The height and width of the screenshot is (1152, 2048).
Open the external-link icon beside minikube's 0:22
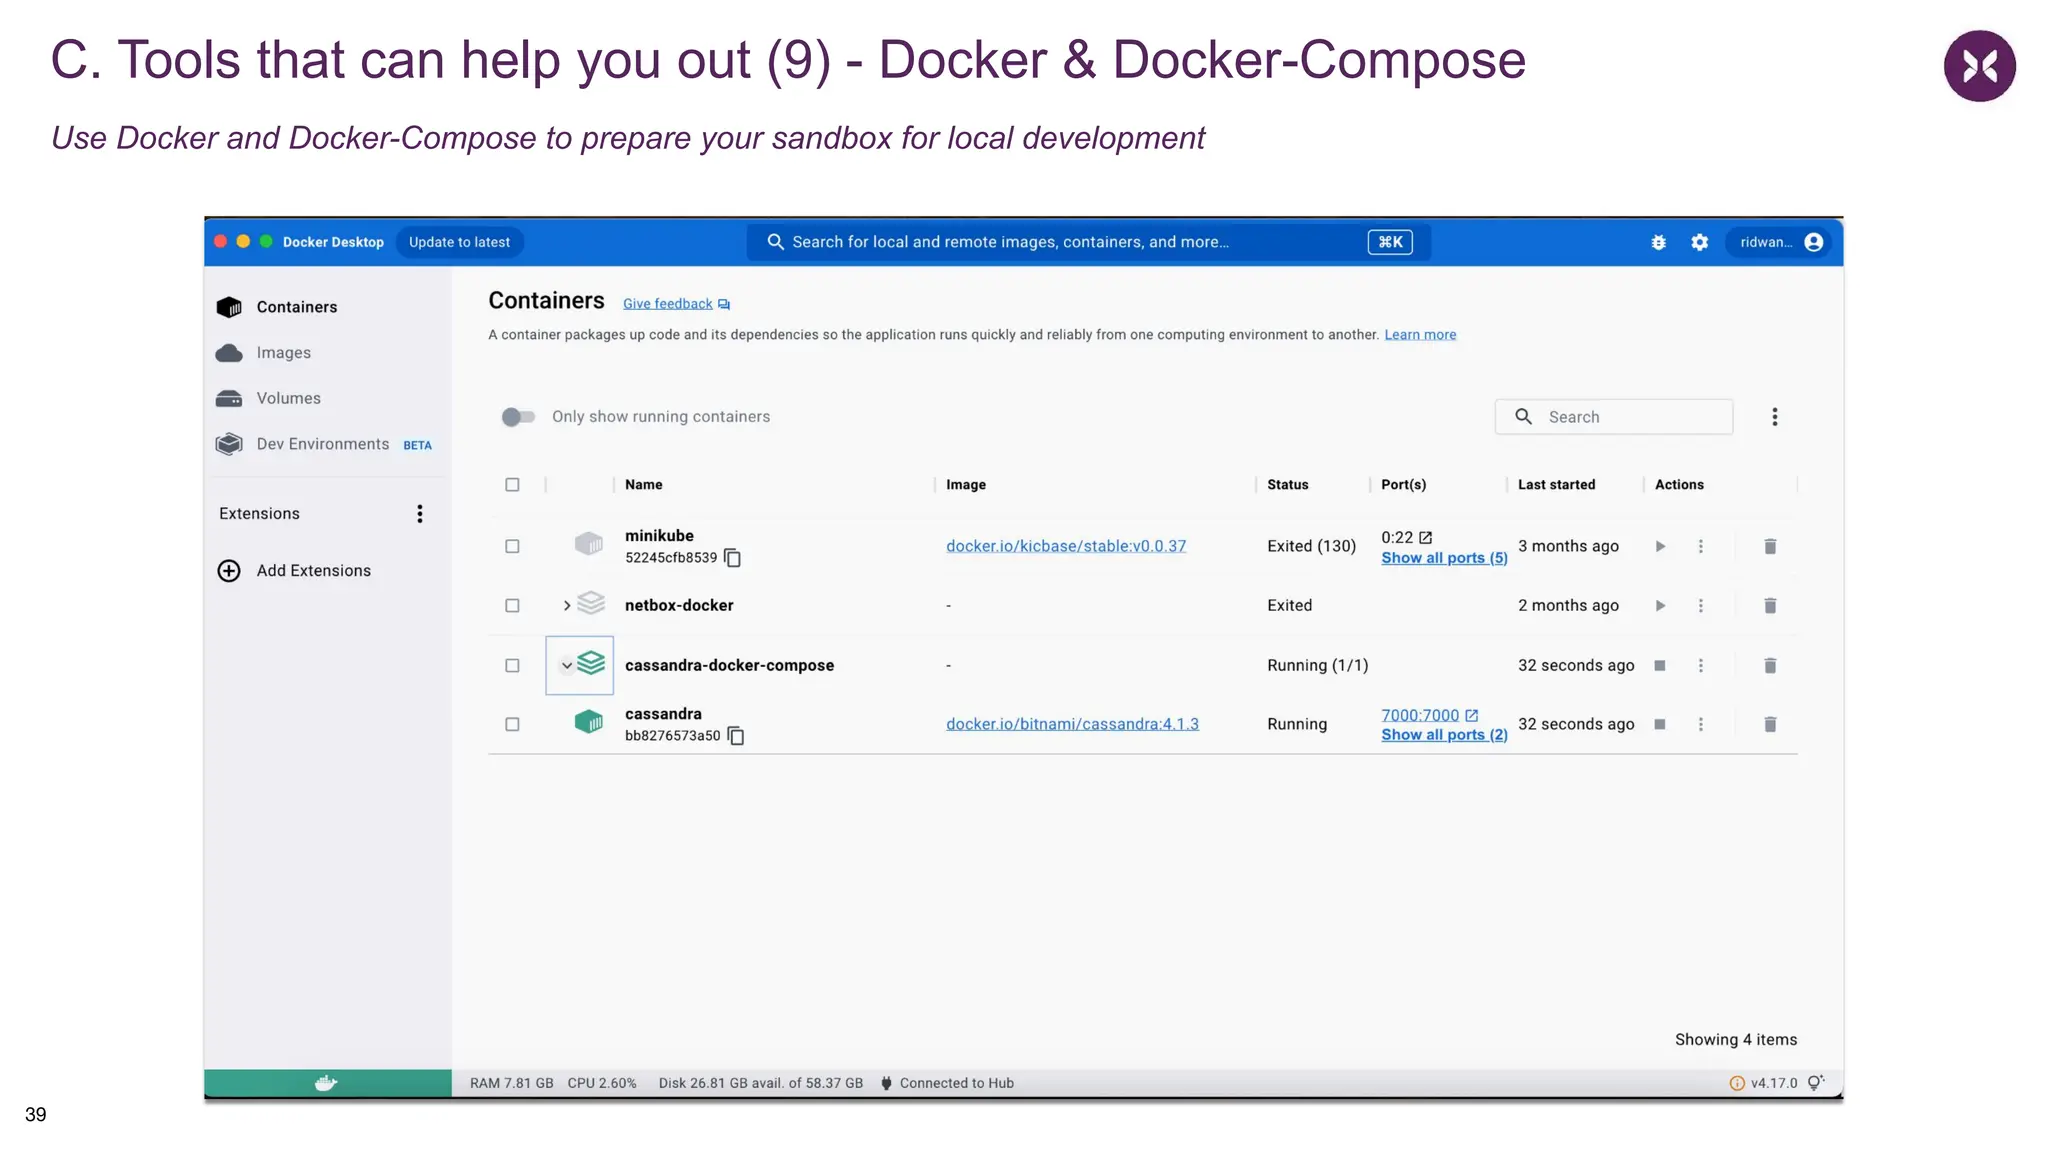point(1425,538)
